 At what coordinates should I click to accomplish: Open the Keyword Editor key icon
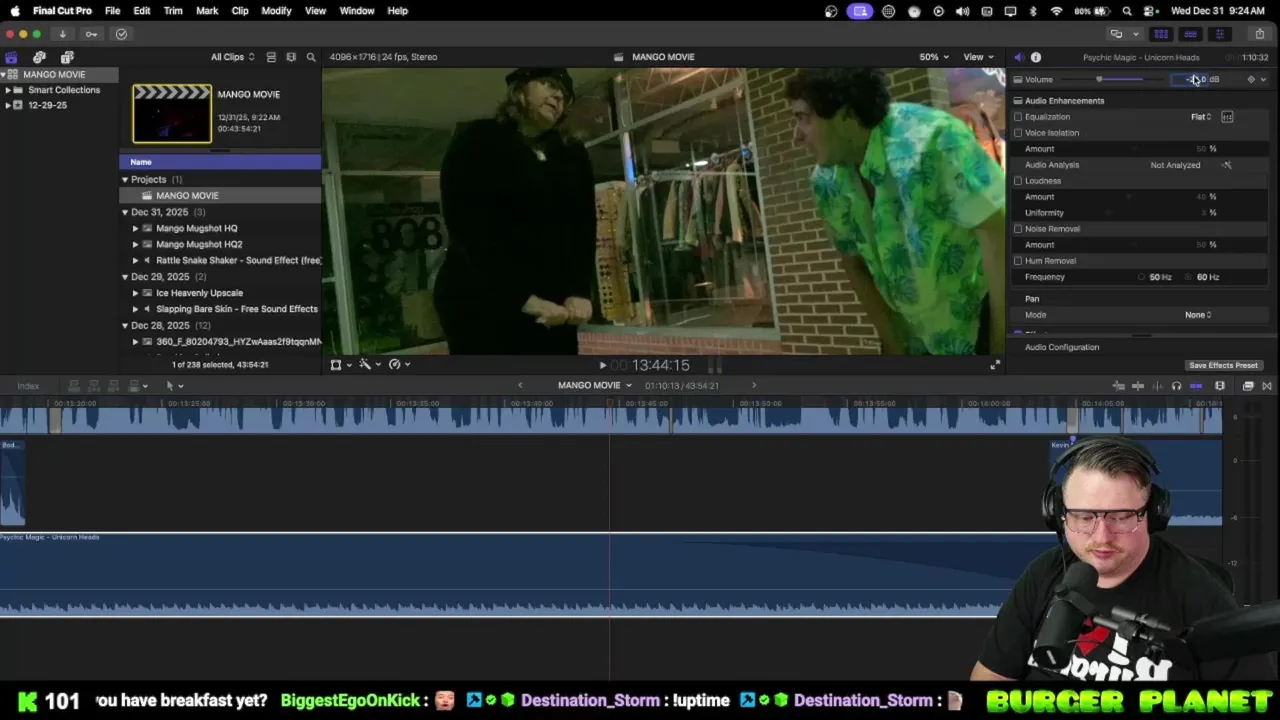(x=92, y=34)
